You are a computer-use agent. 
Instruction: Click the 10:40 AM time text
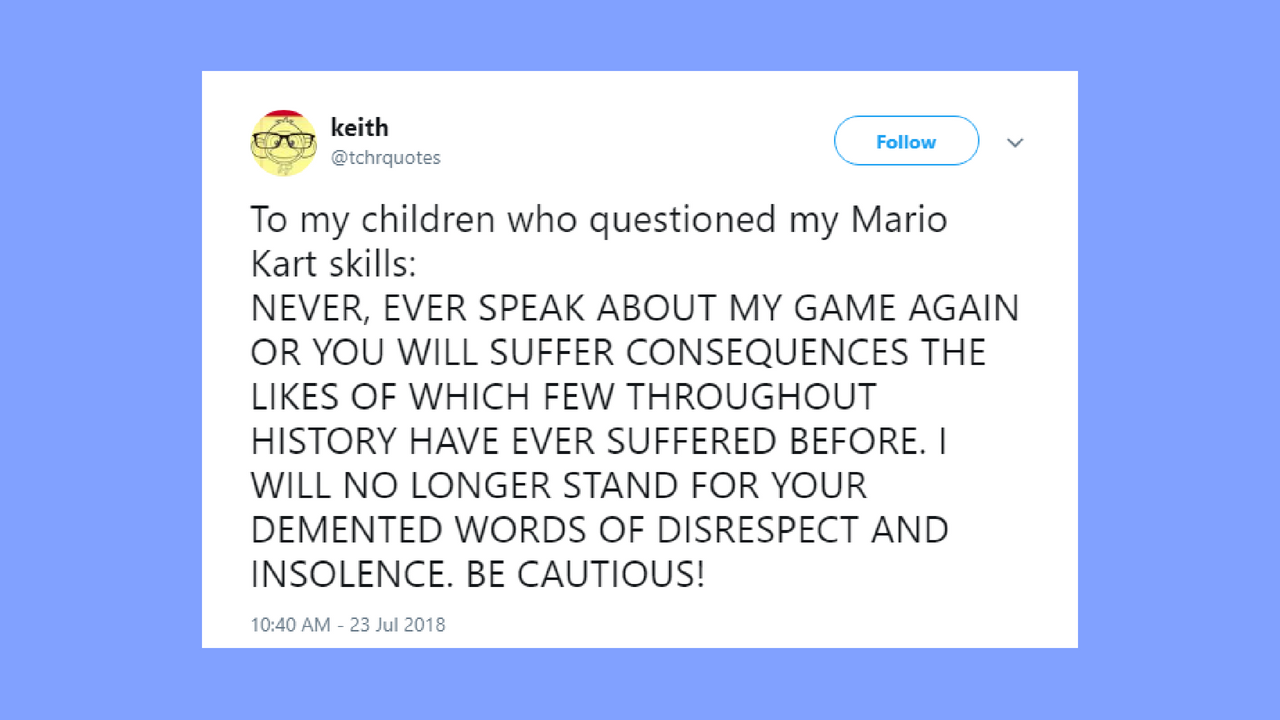(289, 625)
